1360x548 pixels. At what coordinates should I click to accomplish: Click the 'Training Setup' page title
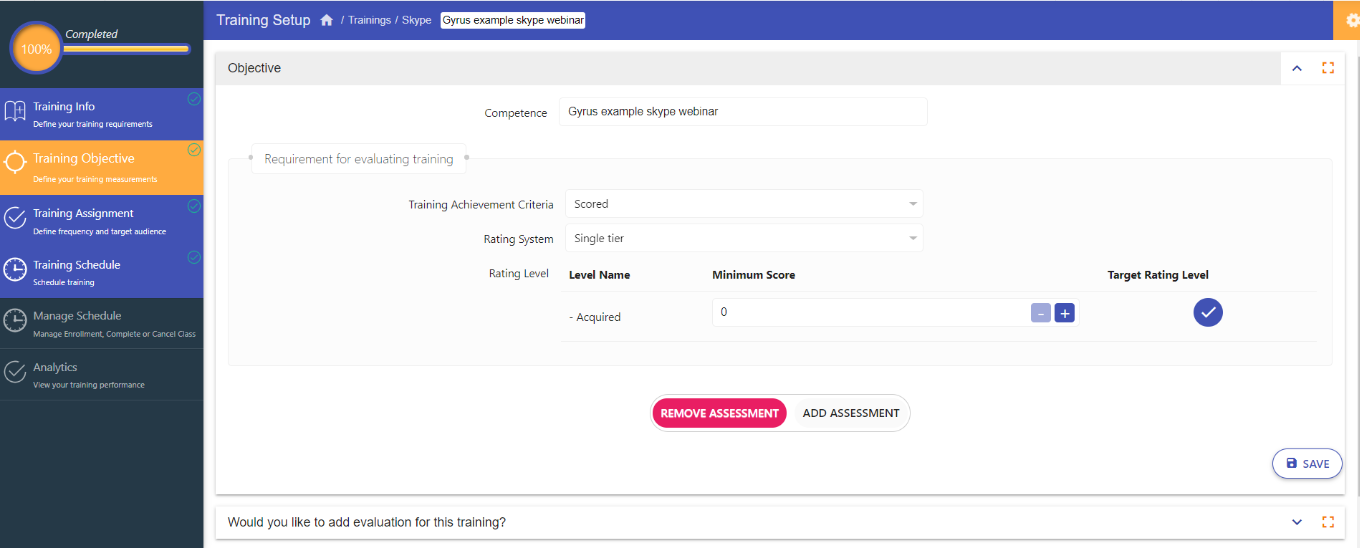coord(263,20)
